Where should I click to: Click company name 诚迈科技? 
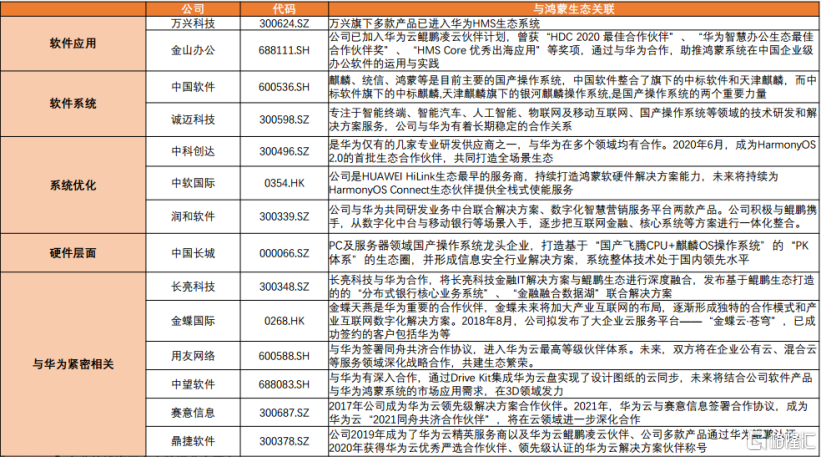(193, 119)
